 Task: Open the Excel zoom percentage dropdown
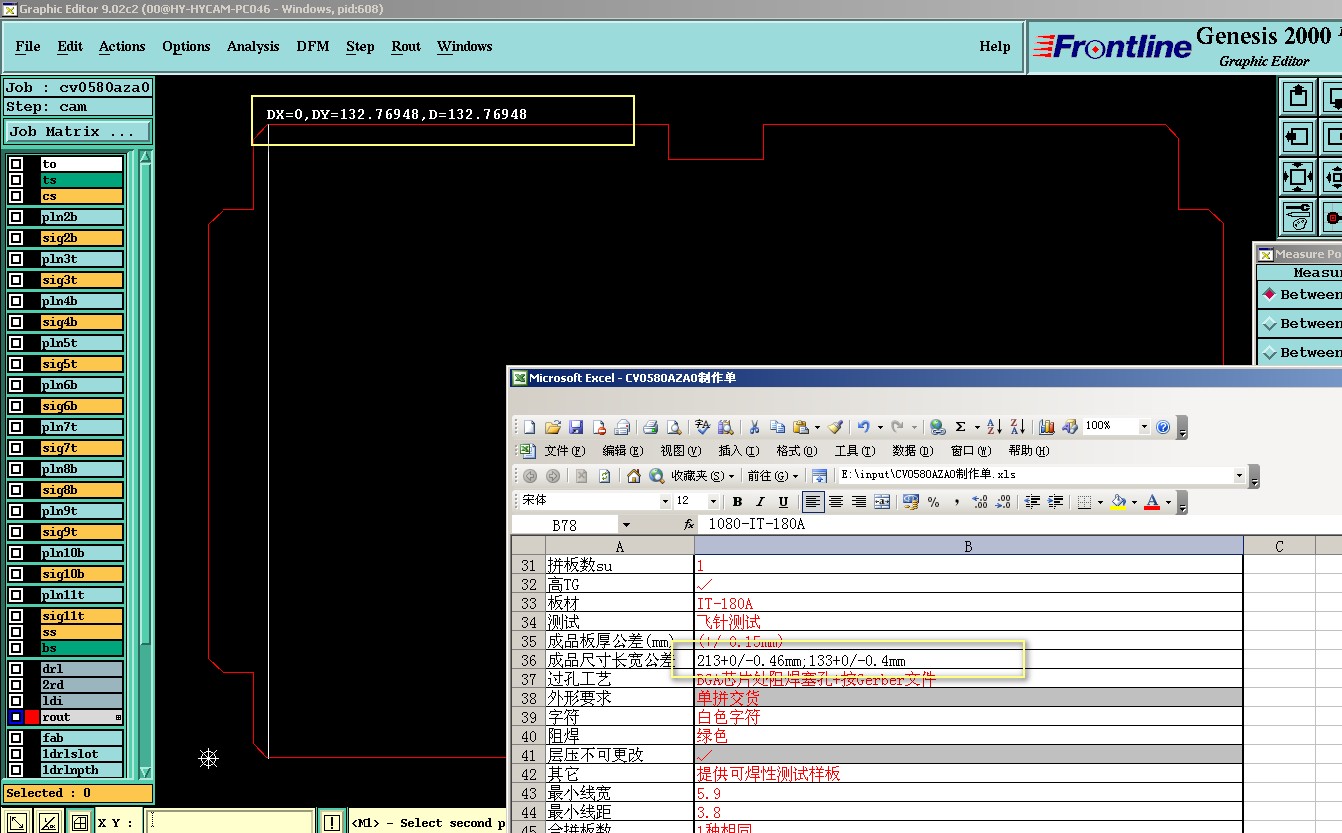click(x=1143, y=426)
